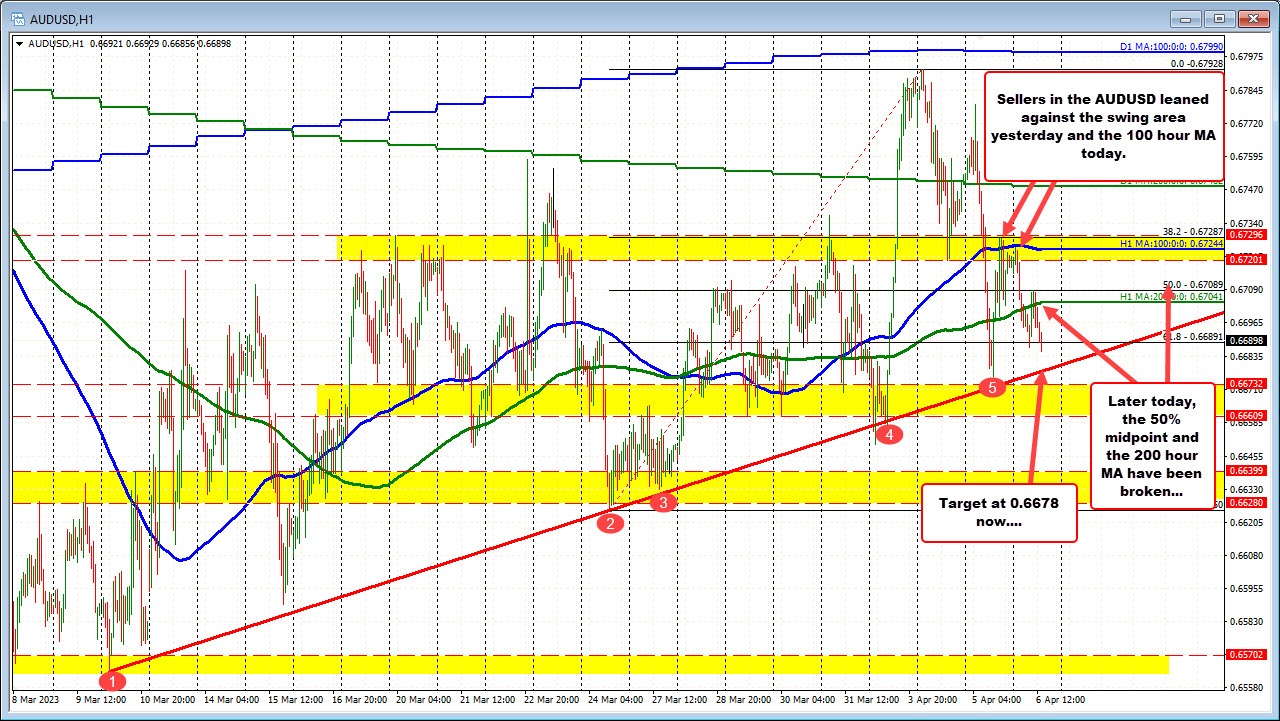Click the dropdown triangle beside the AUDUSD,H1 chart header
The width and height of the screenshot is (1280, 721).
[20, 43]
